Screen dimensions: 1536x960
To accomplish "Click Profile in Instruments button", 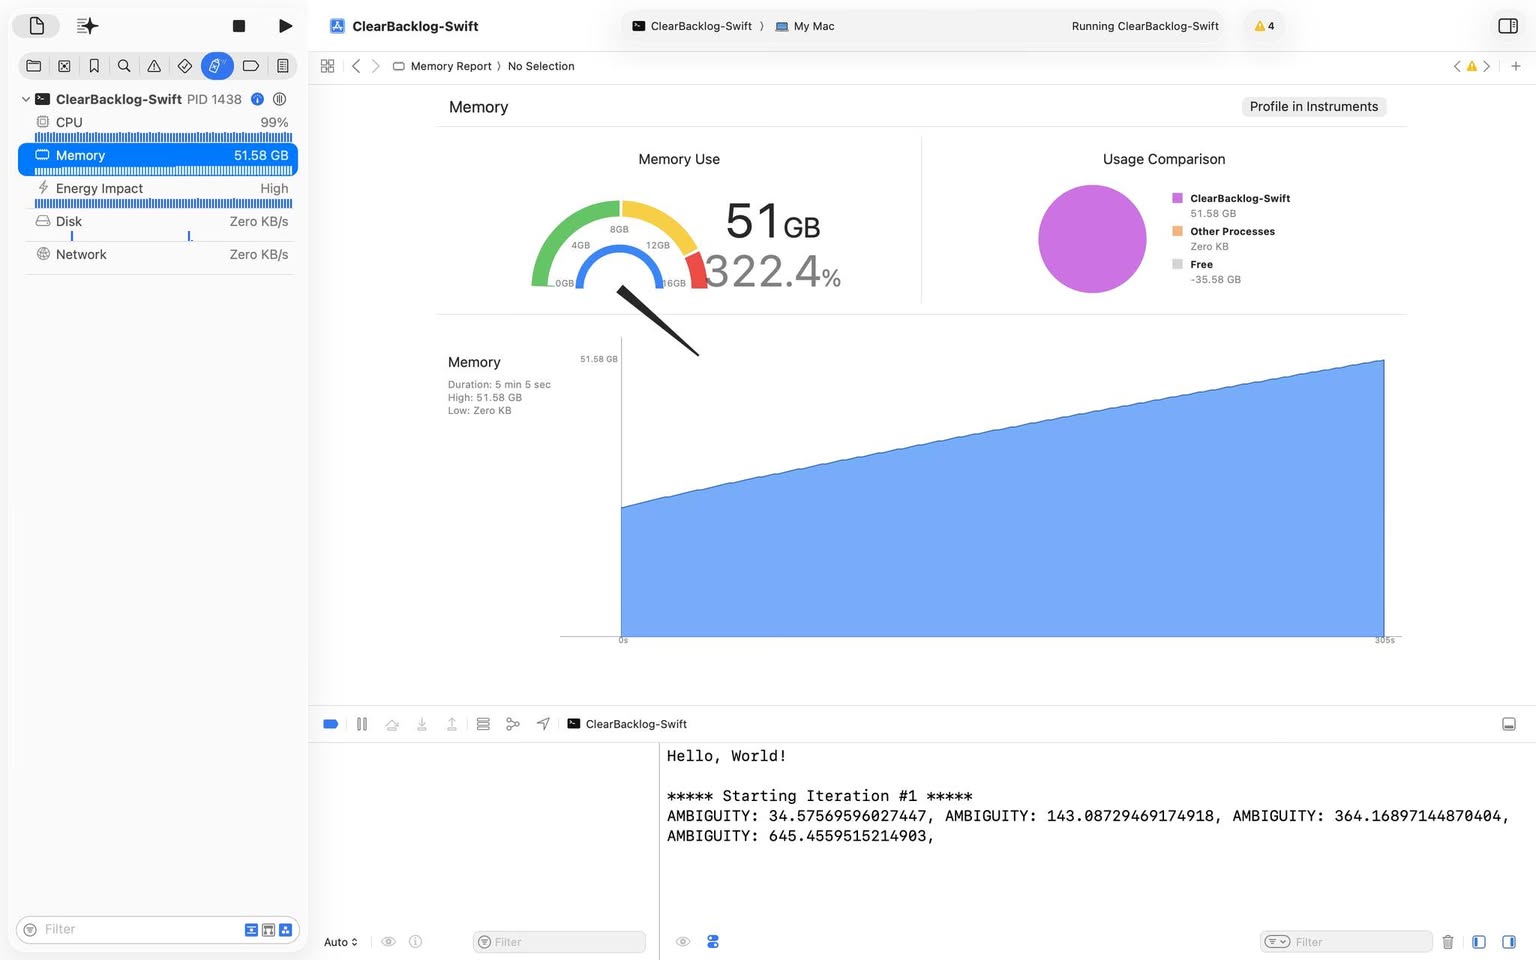I will point(1313,107).
